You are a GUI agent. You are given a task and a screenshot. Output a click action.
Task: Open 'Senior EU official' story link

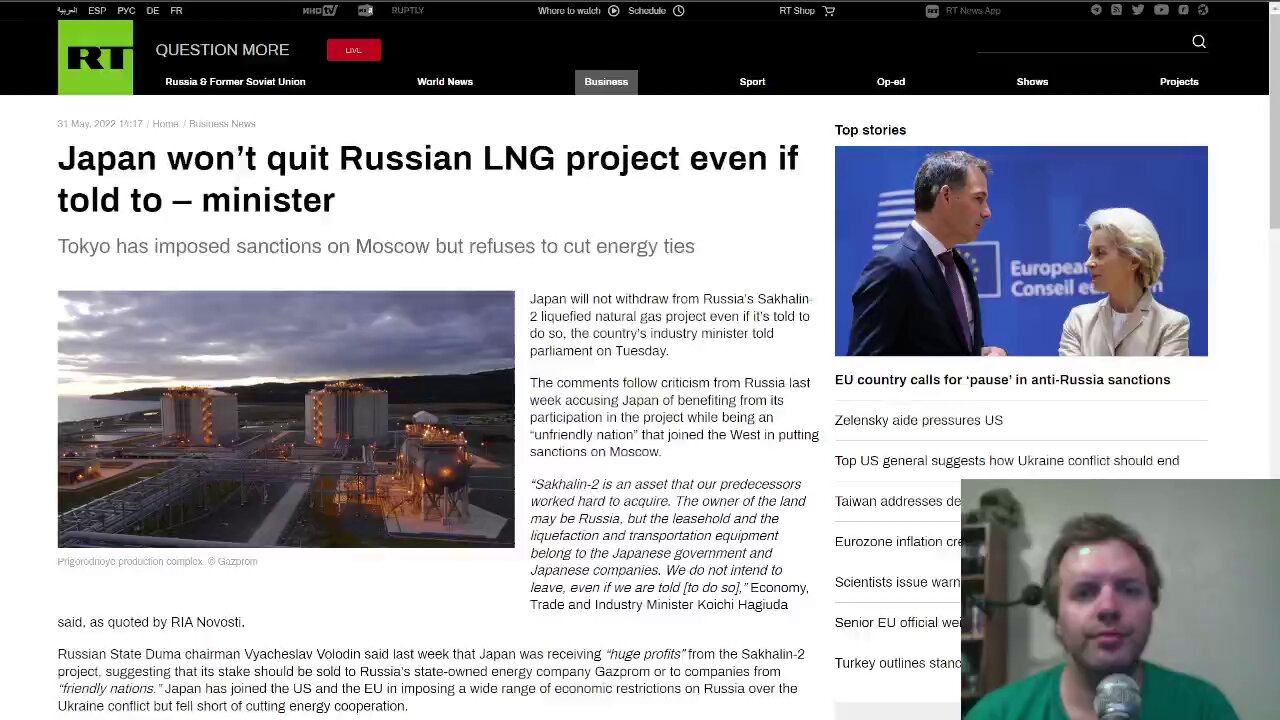(897, 623)
